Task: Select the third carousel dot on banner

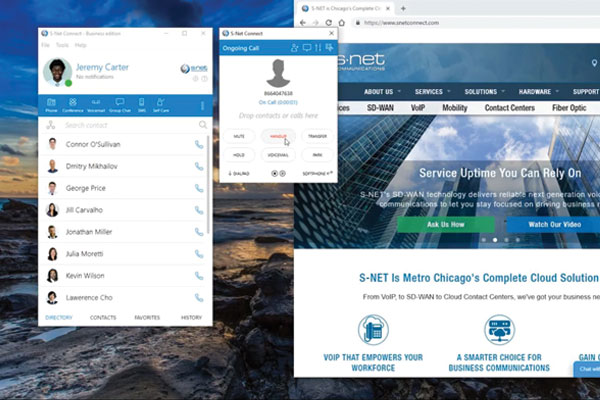Action: (506, 240)
